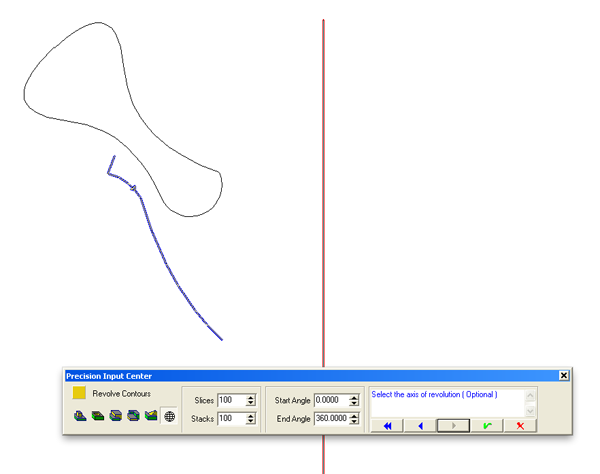The height and width of the screenshot is (474, 600).
Task: Click the yellow color swatch beside Revolve Contours
Action: point(79,393)
